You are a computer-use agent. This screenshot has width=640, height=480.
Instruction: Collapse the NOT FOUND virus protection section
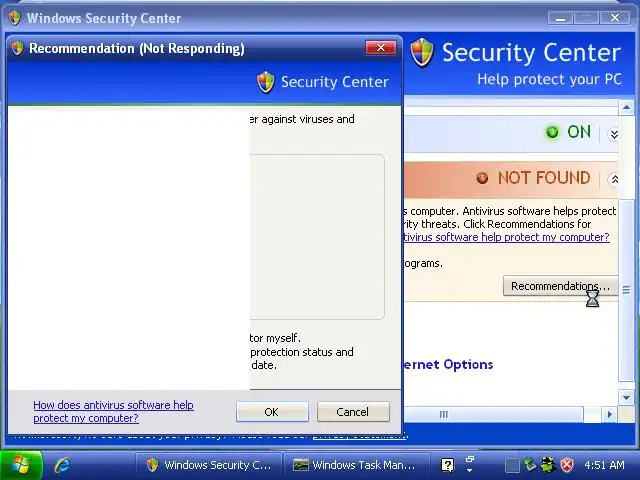tap(614, 179)
